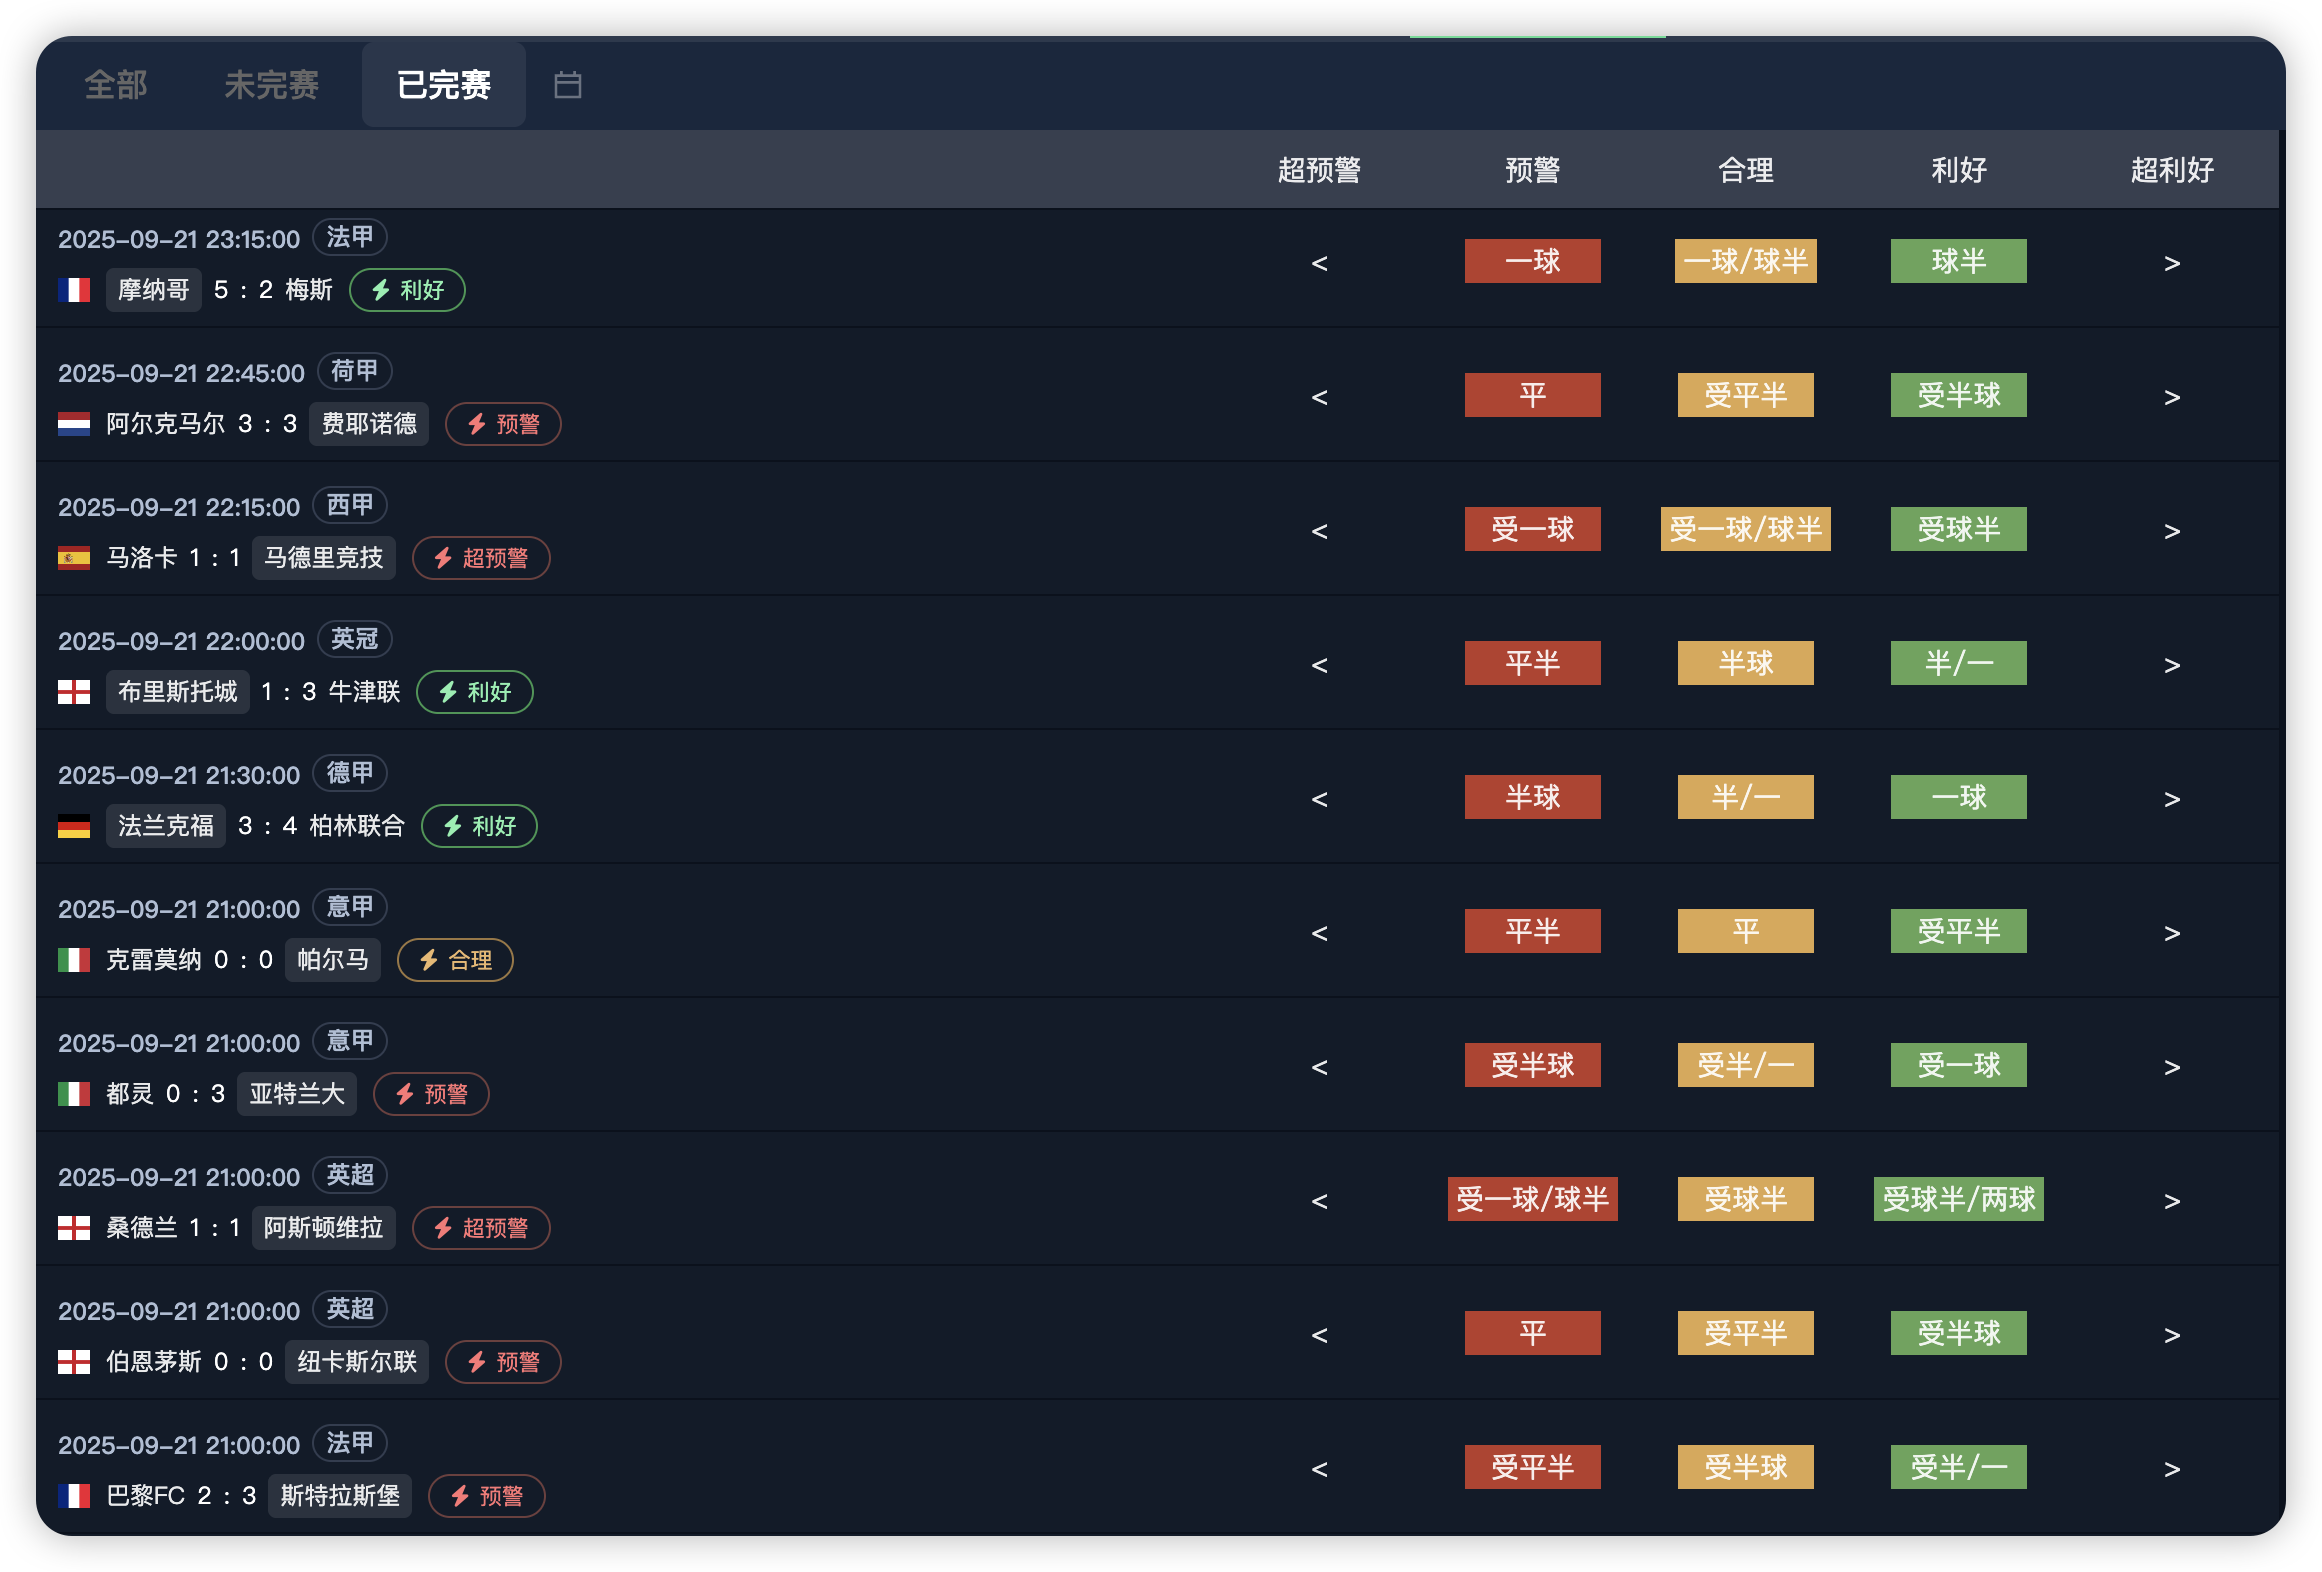Click French flag in Monaco match row

[74, 290]
